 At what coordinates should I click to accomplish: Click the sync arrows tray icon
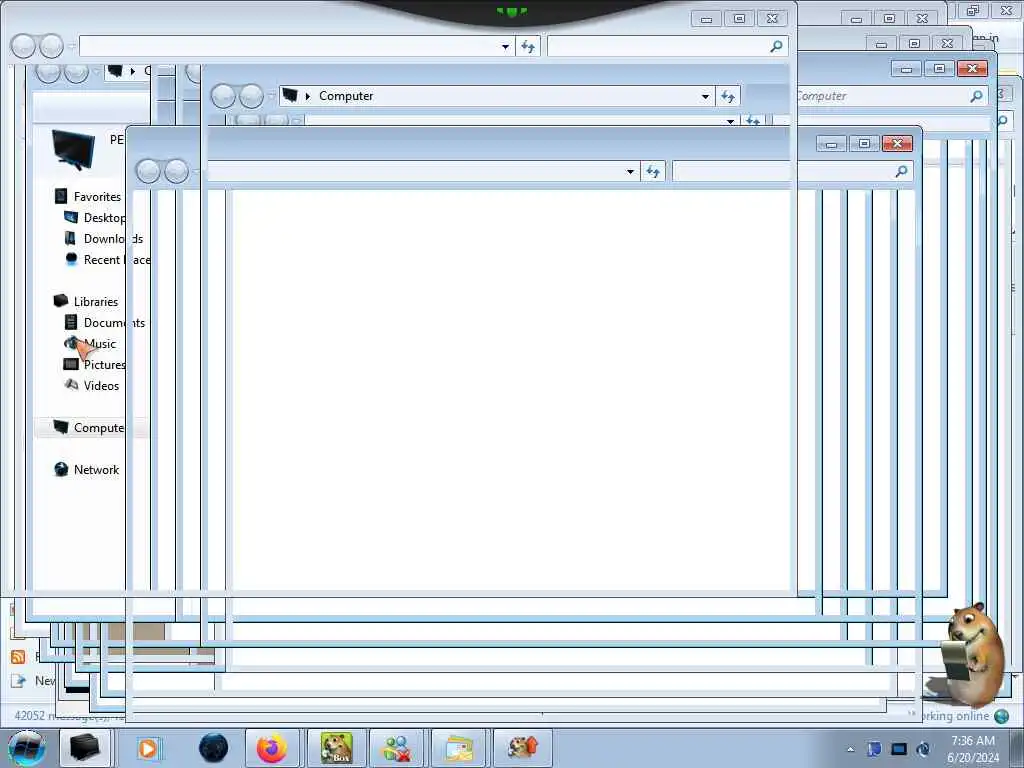pyautogui.click(x=923, y=749)
